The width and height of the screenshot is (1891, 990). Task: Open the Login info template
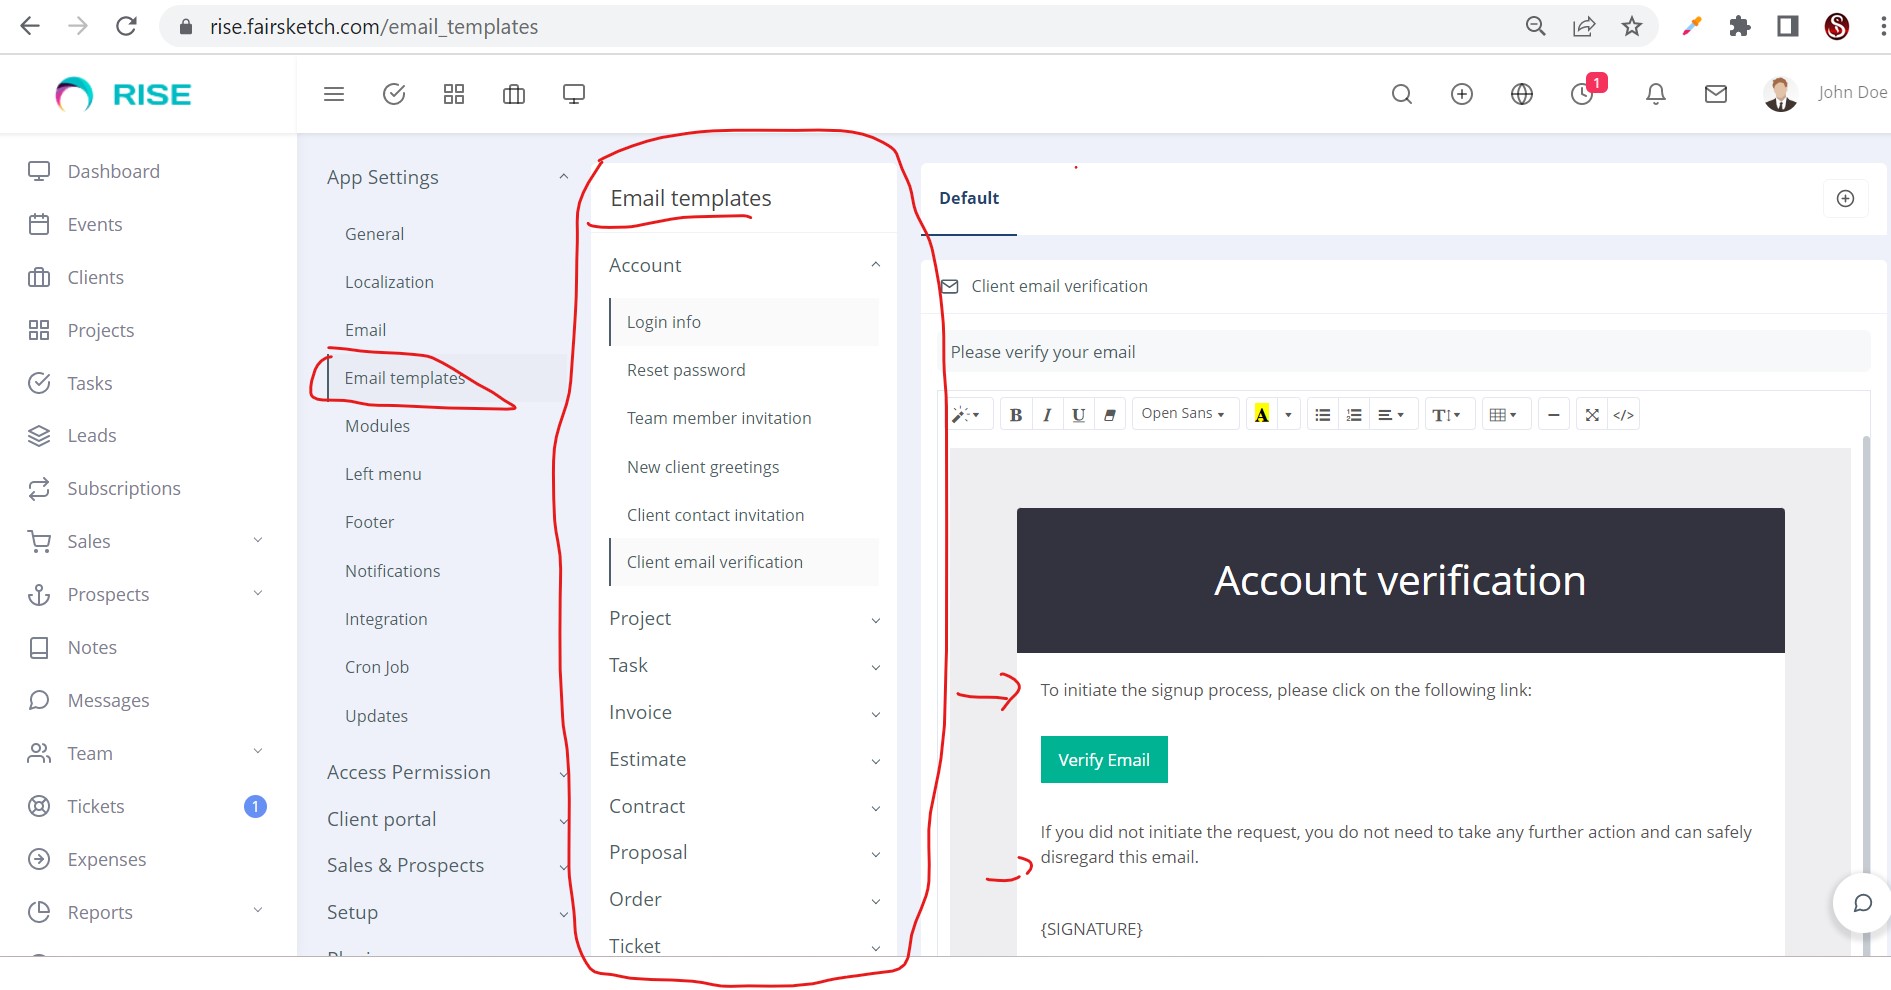coord(744,322)
